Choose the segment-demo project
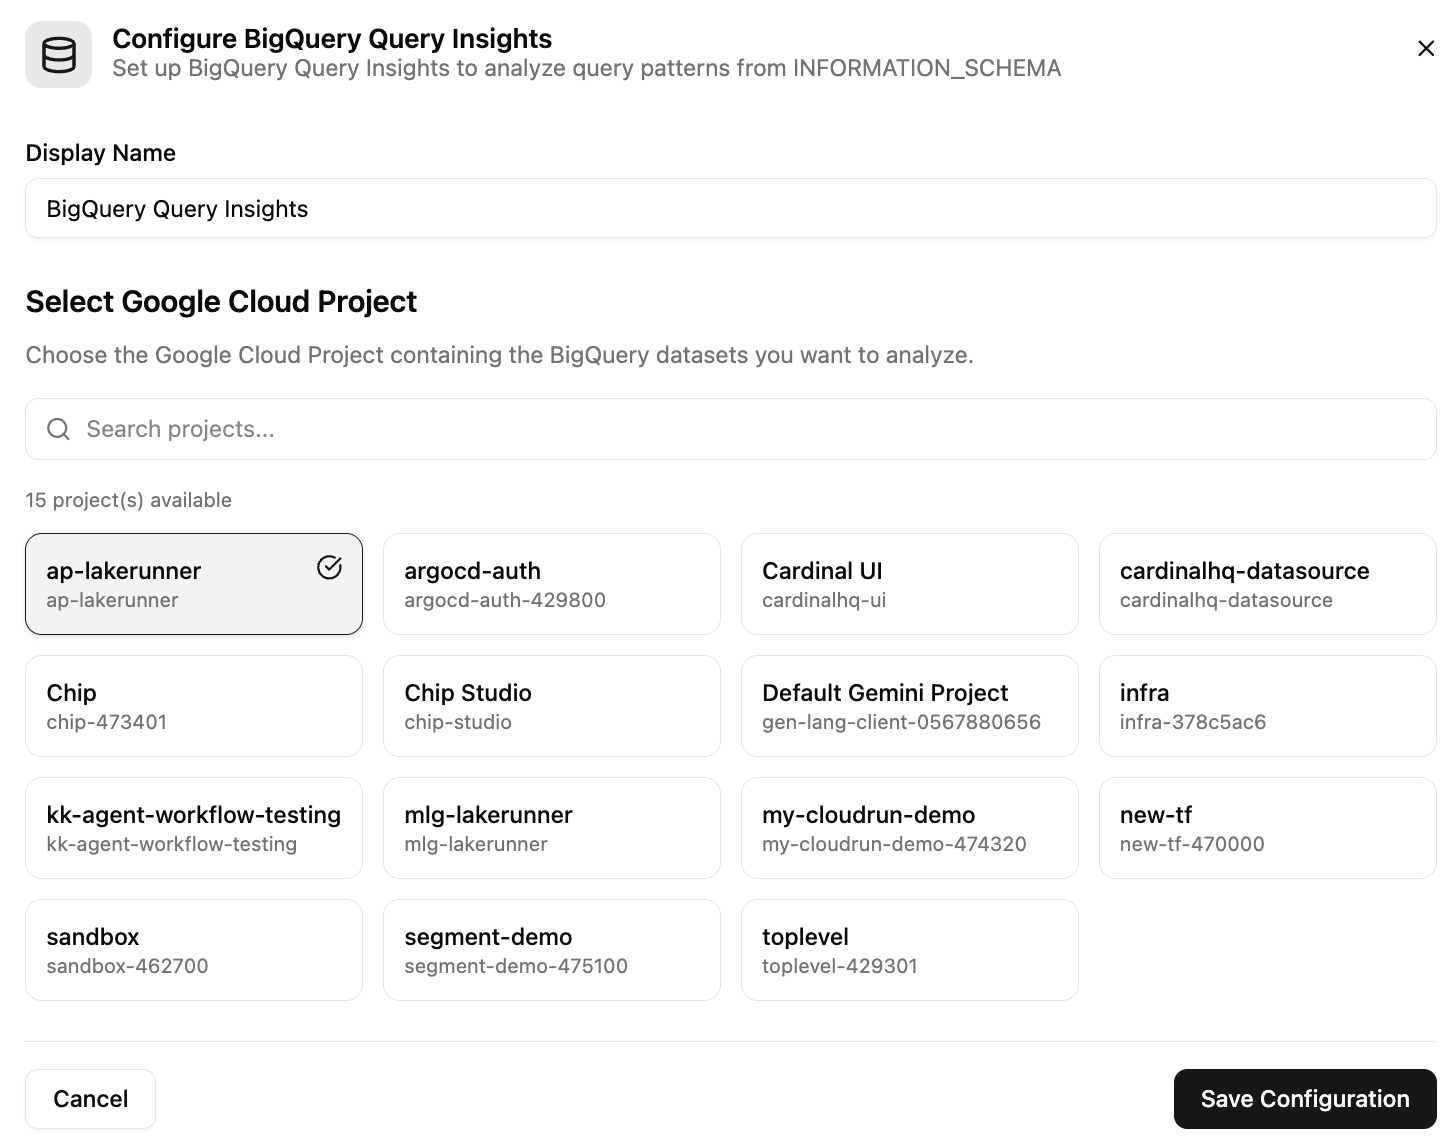Image resolution: width=1449 pixels, height=1145 pixels. 551,950
